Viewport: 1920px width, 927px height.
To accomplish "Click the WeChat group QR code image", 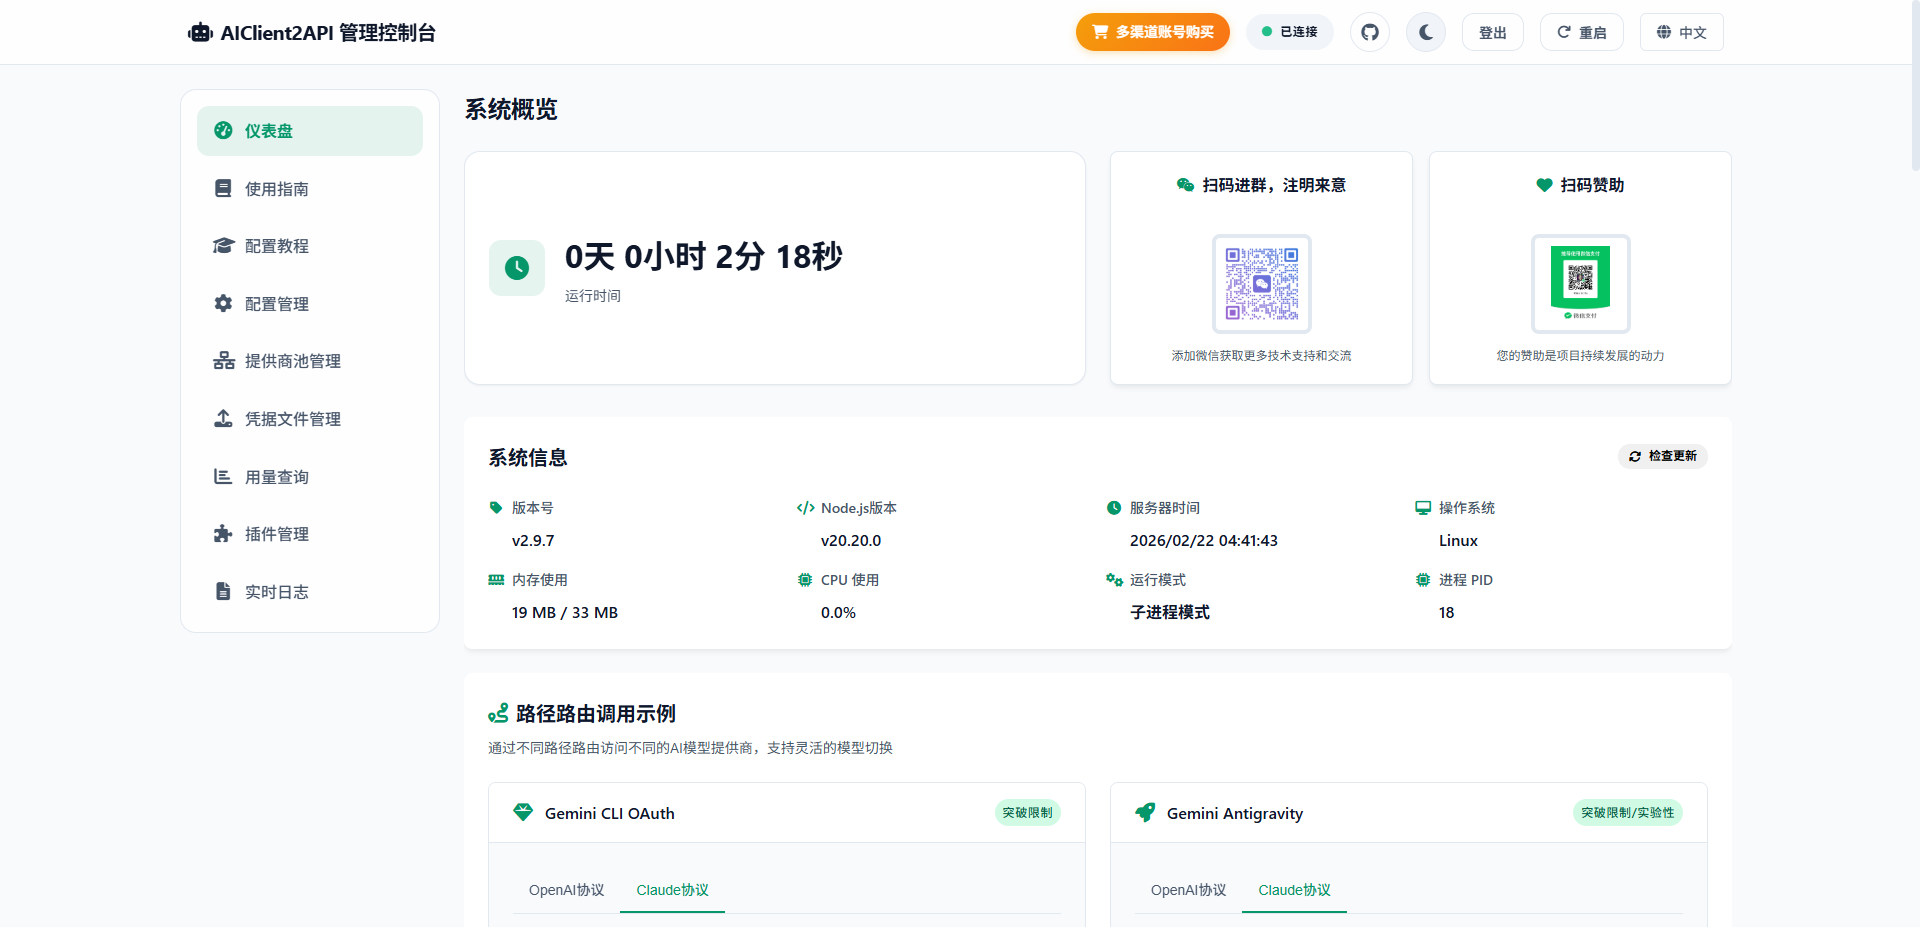I will pos(1261,284).
